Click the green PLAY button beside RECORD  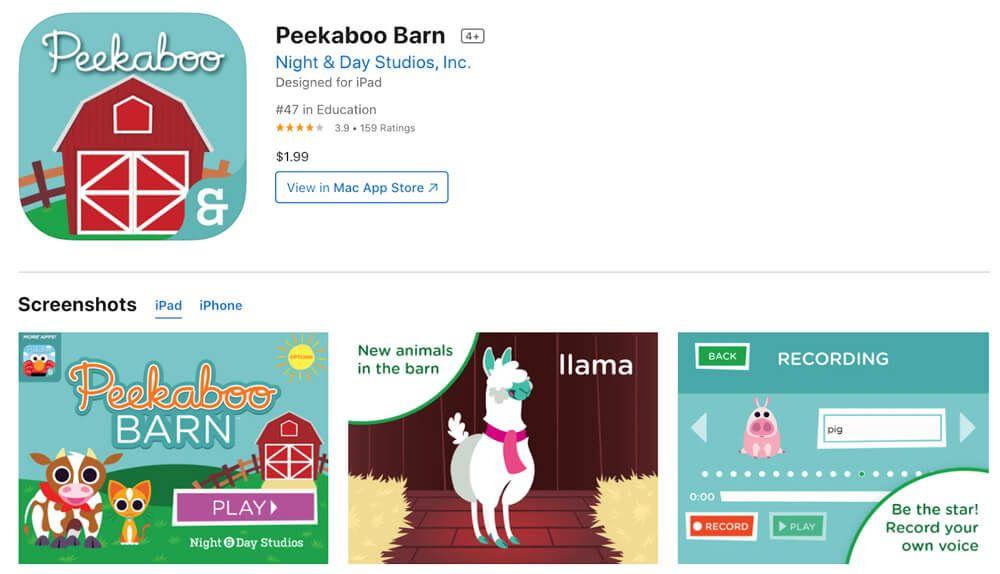[x=797, y=526]
